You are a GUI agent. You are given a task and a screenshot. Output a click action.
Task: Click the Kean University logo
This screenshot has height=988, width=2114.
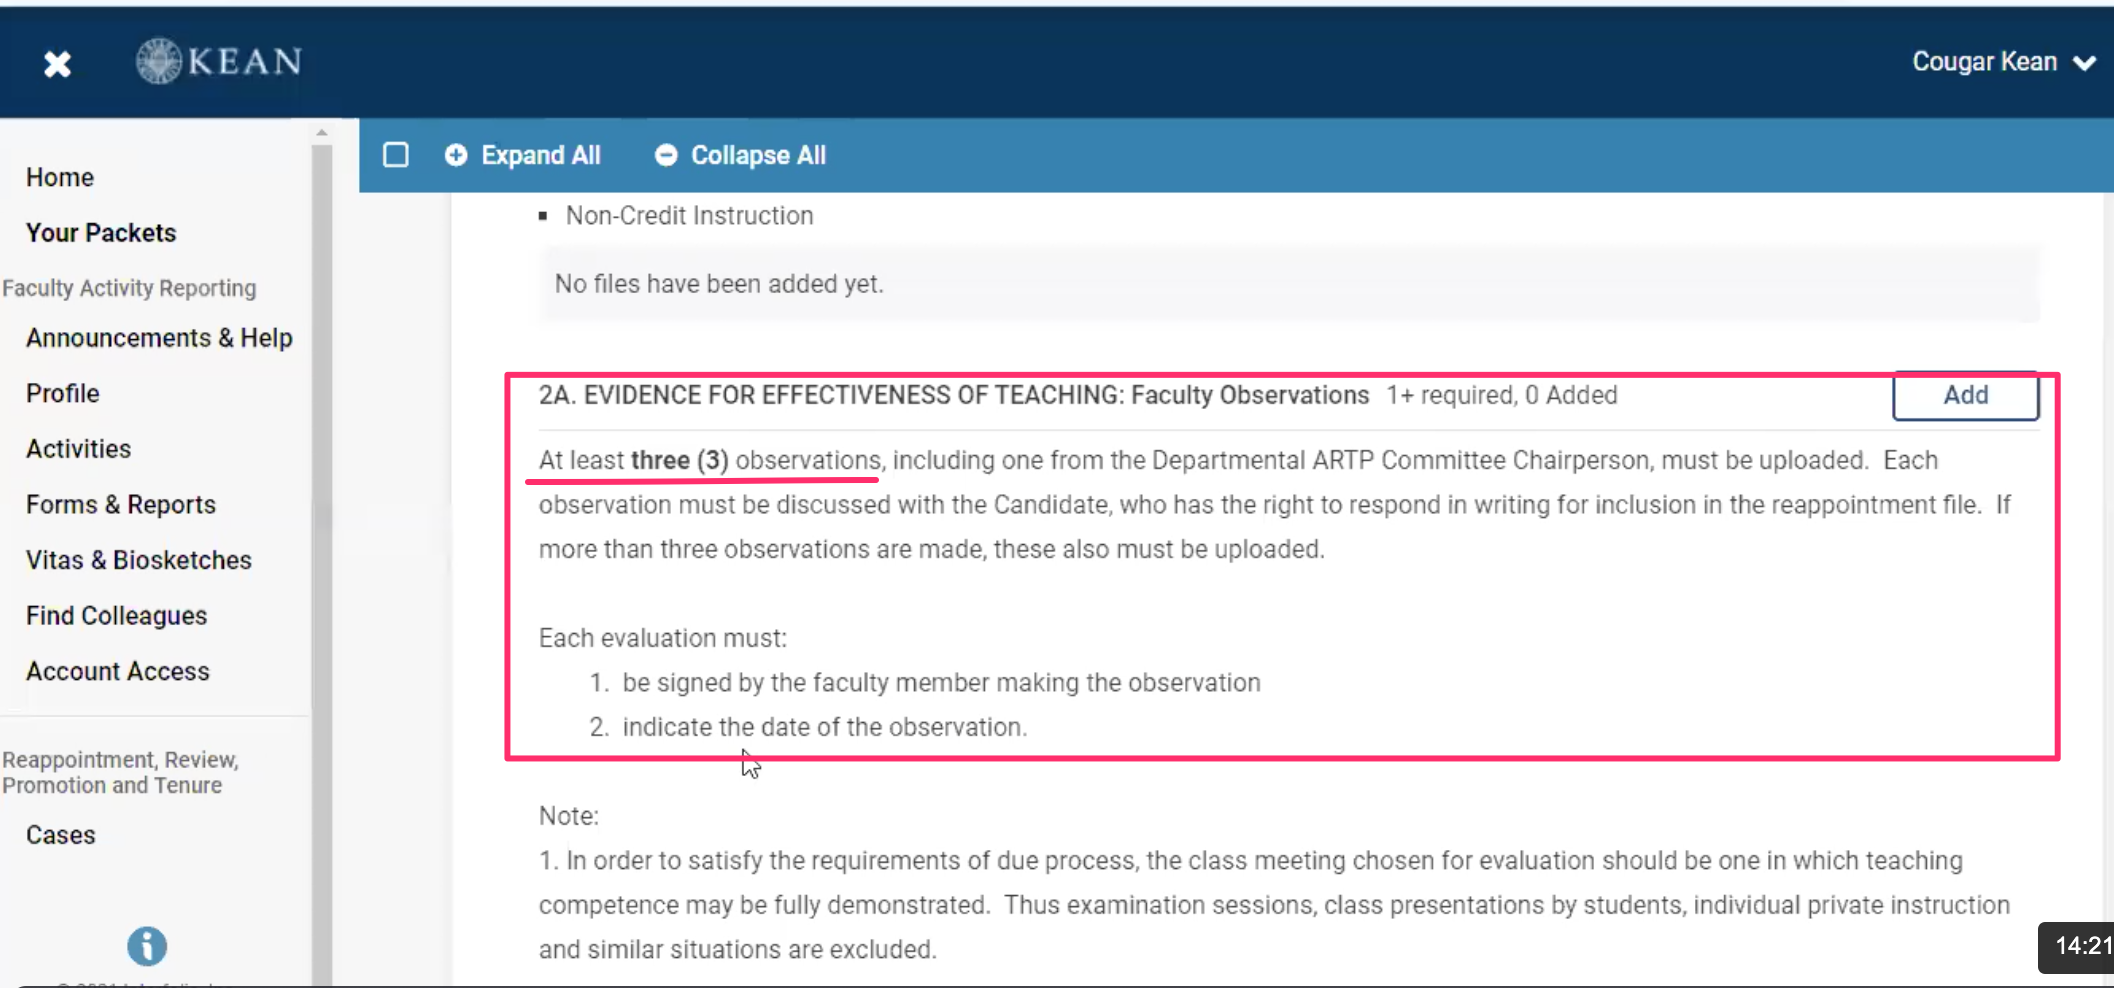(x=219, y=61)
